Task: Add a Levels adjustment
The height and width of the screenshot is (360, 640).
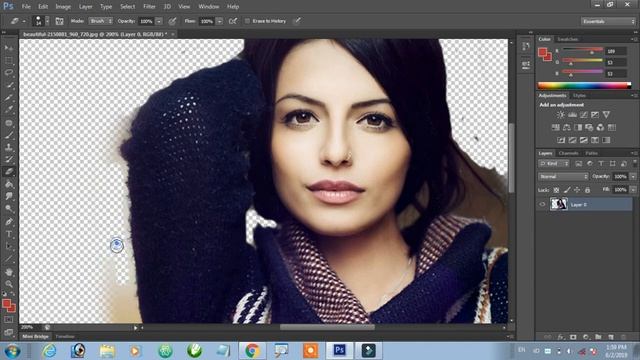Action: coord(572,115)
